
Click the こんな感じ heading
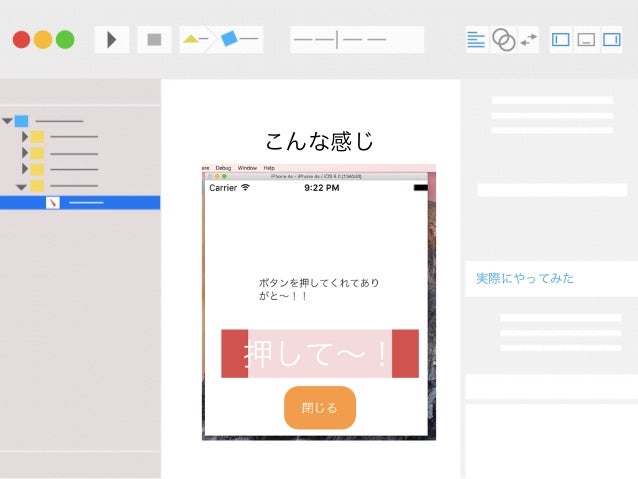tap(319, 141)
